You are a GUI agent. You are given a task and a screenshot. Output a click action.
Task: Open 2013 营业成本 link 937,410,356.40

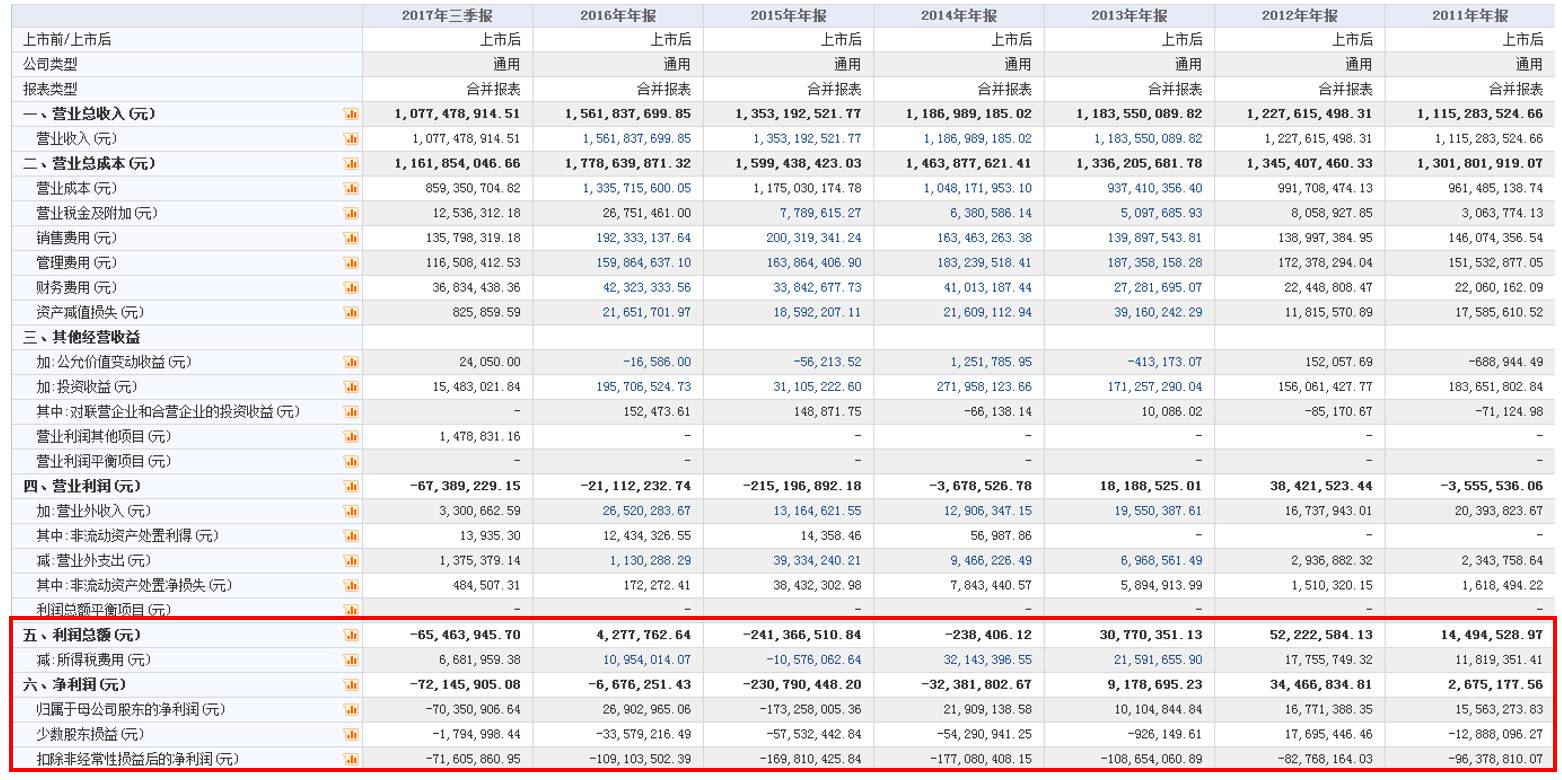click(1154, 188)
